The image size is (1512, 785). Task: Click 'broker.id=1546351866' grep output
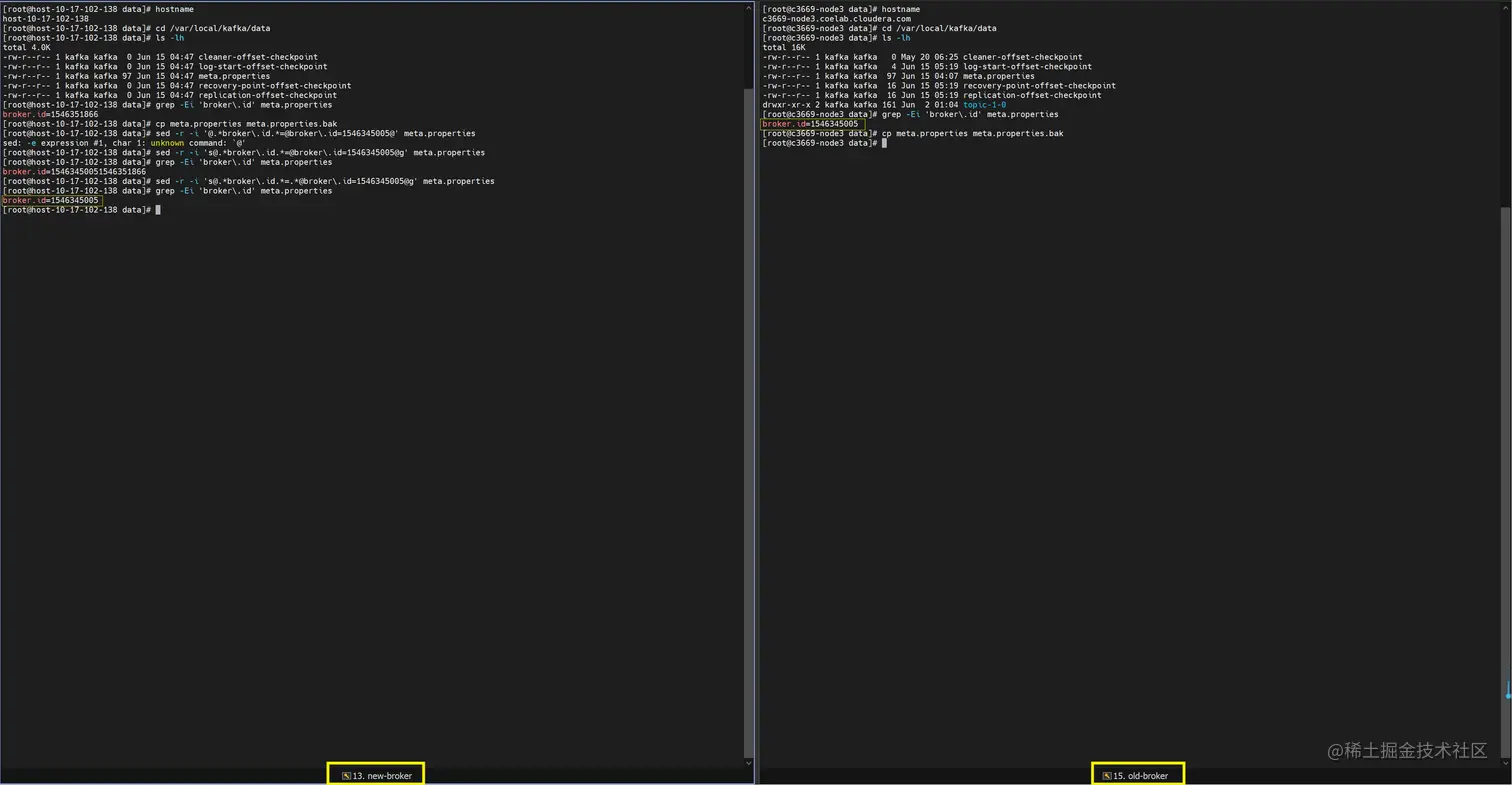(x=50, y=114)
